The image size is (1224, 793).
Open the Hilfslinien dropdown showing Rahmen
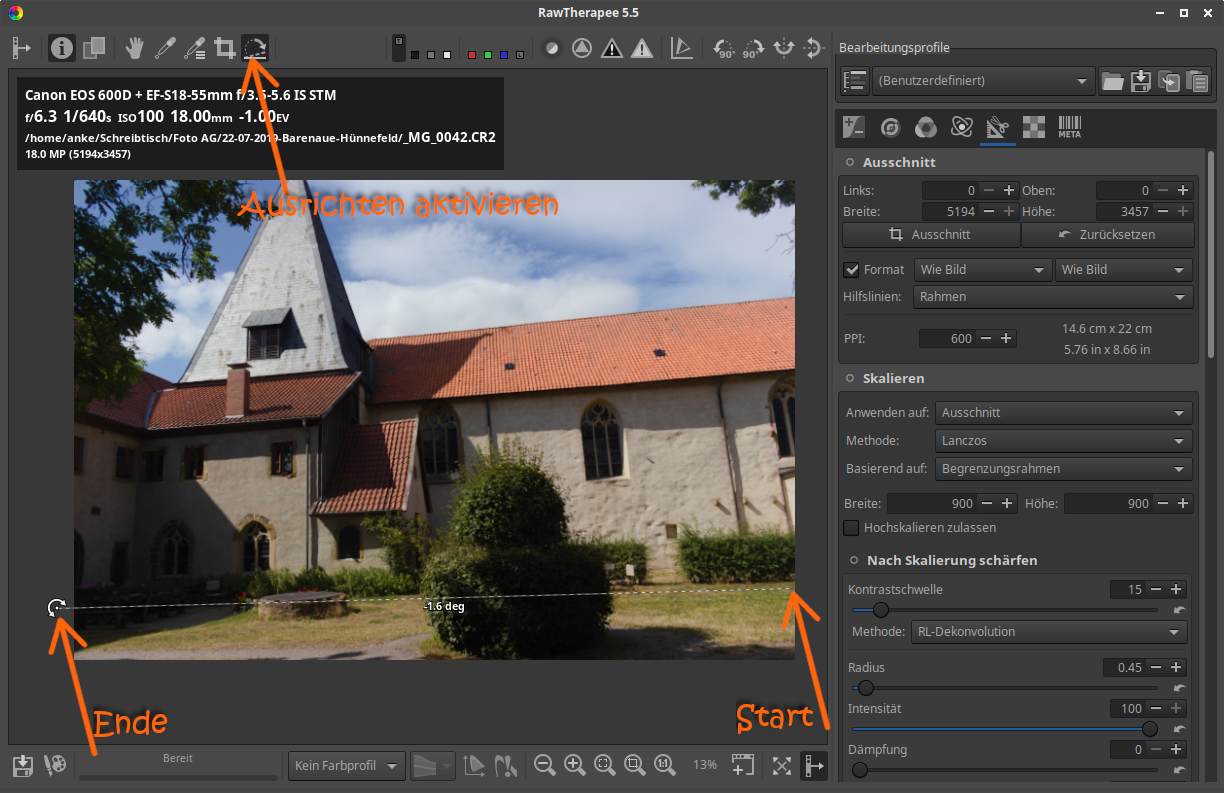tap(1053, 297)
